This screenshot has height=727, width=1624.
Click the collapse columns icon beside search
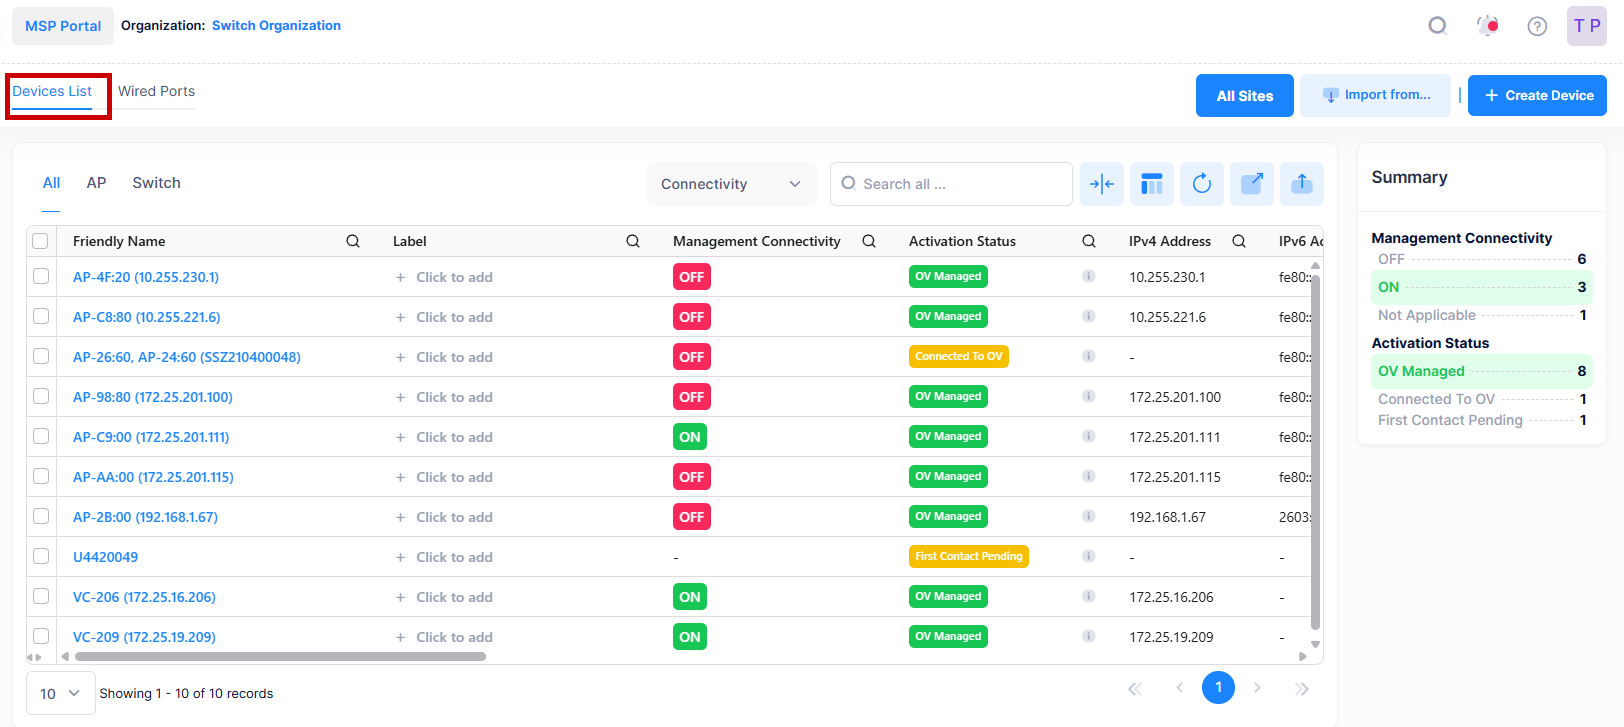[1101, 184]
